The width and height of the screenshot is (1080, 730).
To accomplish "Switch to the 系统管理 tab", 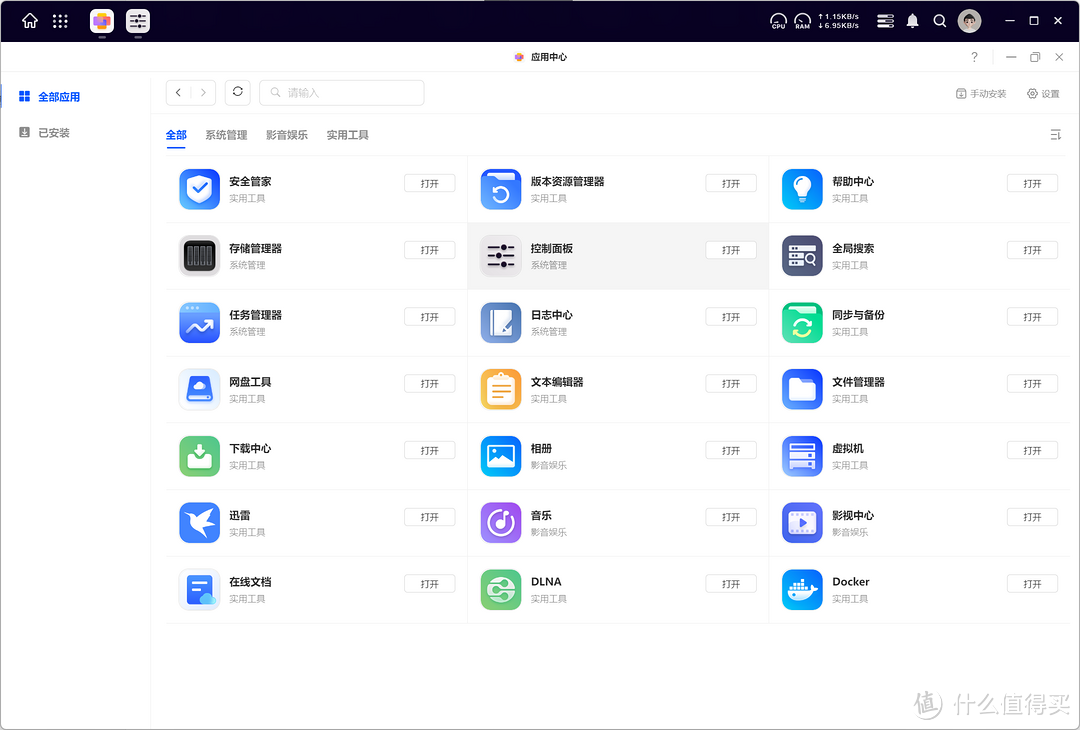I will pos(226,134).
